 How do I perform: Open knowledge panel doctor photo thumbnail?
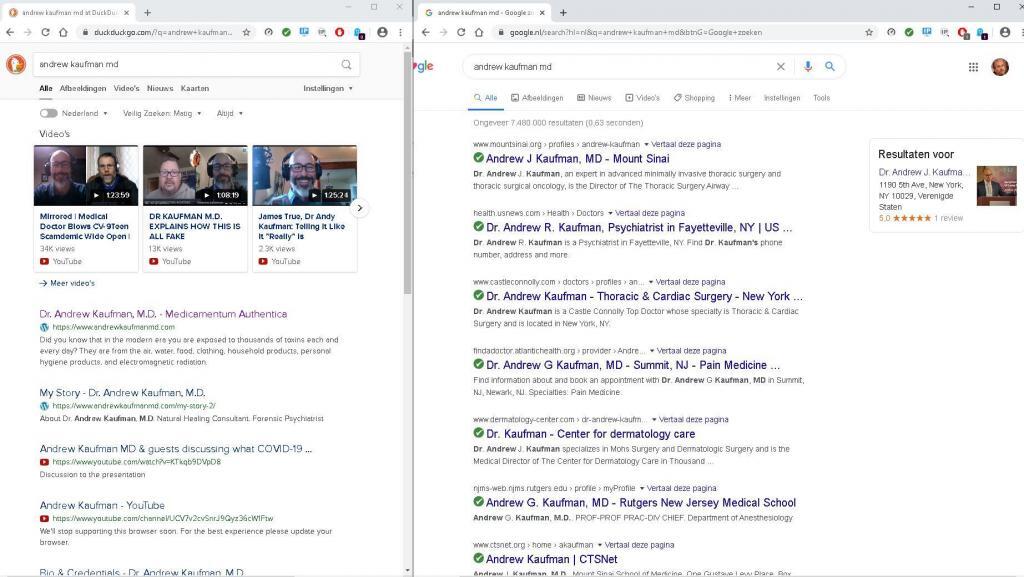(x=997, y=186)
